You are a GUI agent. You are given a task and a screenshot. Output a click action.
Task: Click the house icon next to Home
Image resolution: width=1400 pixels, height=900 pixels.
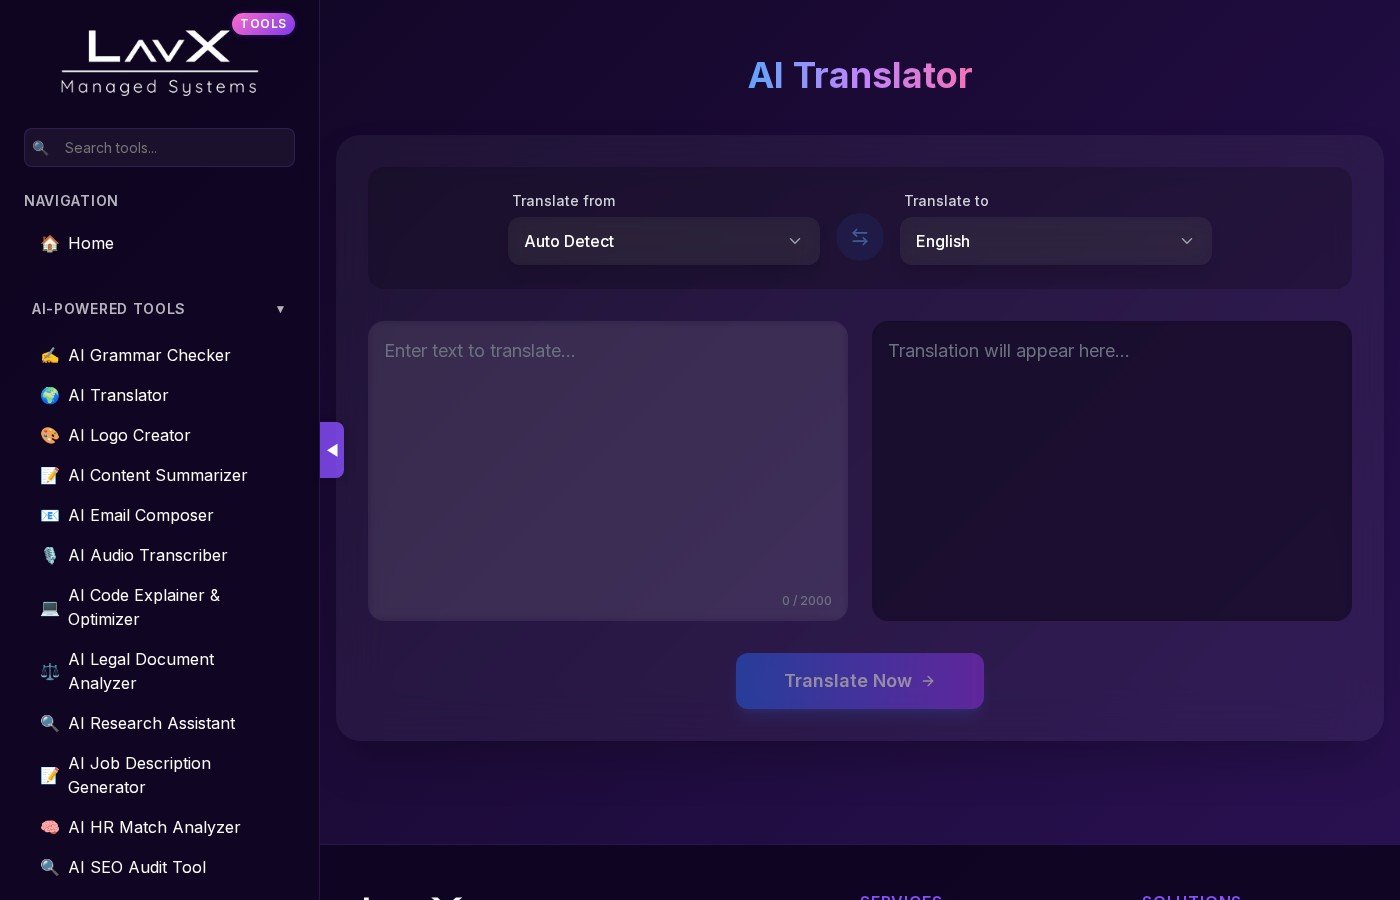point(50,244)
